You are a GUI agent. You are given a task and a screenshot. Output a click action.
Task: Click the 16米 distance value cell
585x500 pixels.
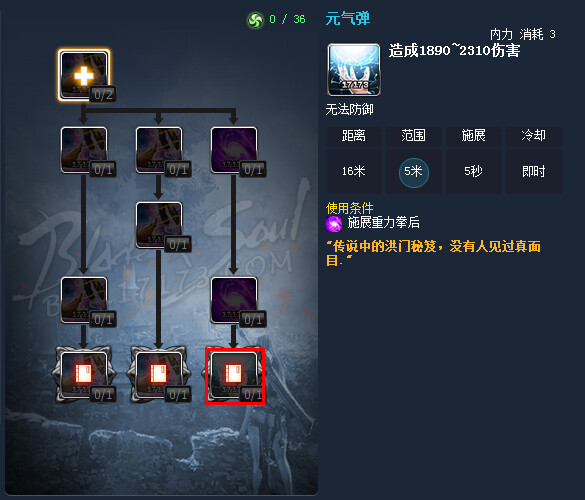pyautogui.click(x=354, y=172)
